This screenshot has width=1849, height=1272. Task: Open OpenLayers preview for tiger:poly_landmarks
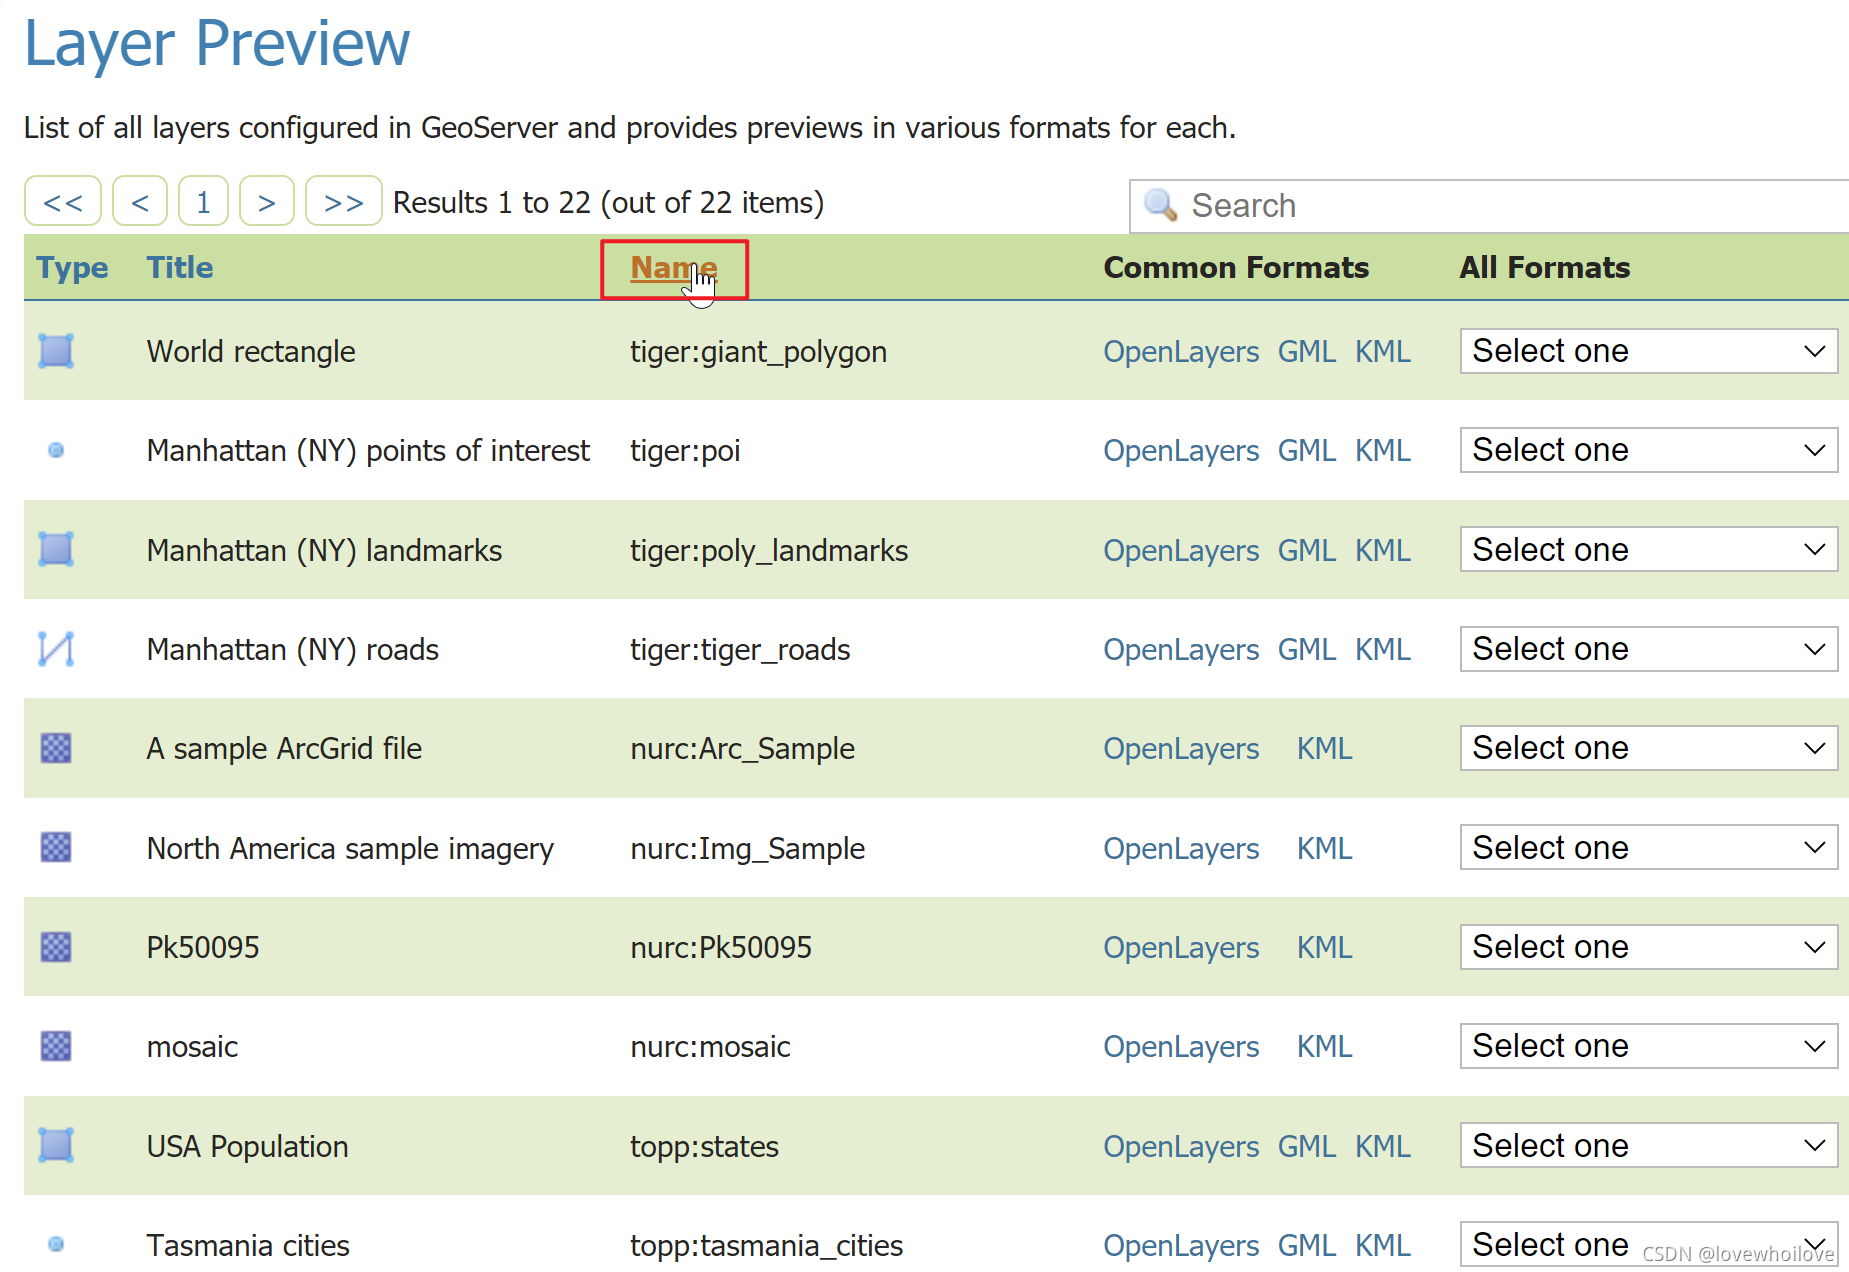pos(1181,550)
